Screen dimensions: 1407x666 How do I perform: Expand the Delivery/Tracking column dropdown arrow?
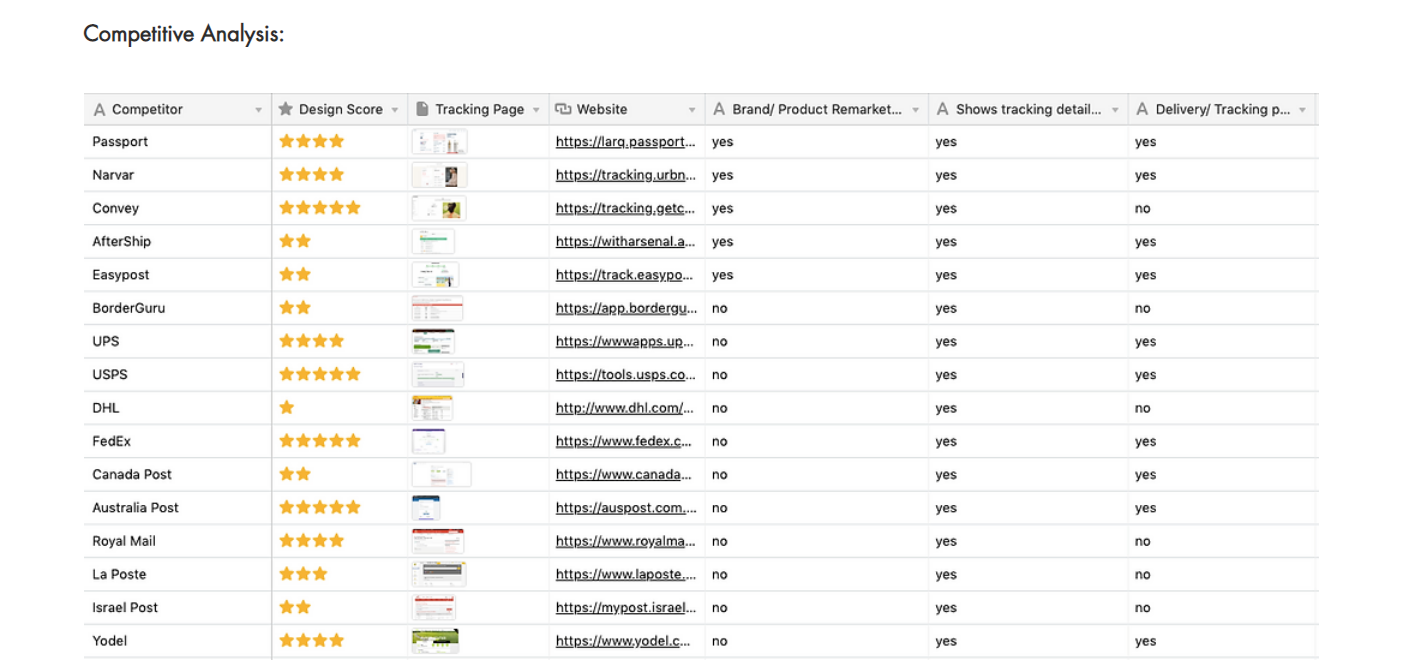[x=1303, y=110]
